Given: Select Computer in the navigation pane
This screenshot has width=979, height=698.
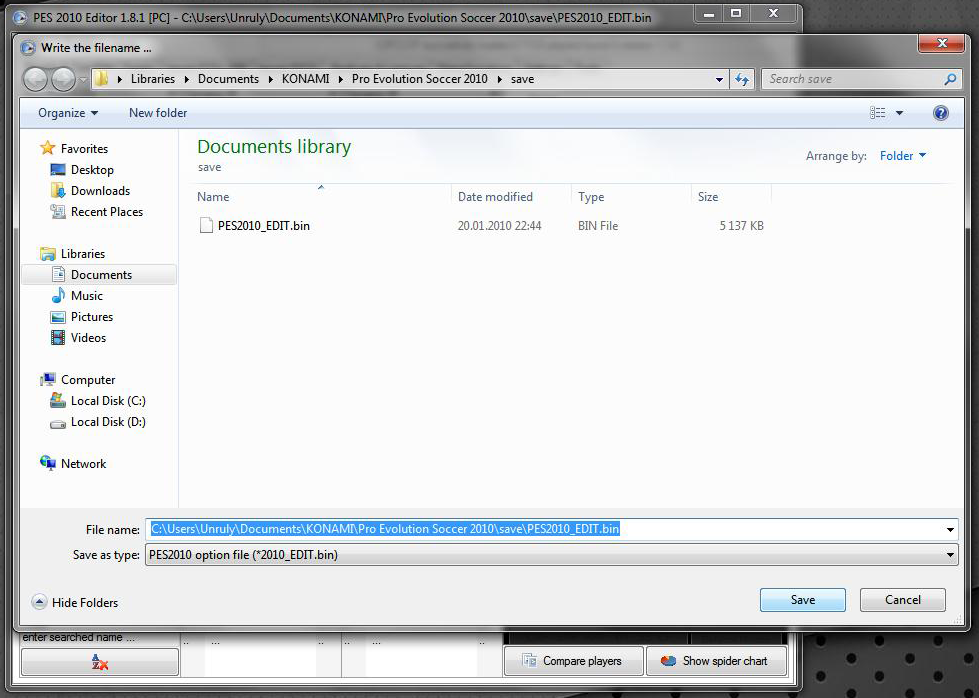Looking at the screenshot, I should coord(87,380).
